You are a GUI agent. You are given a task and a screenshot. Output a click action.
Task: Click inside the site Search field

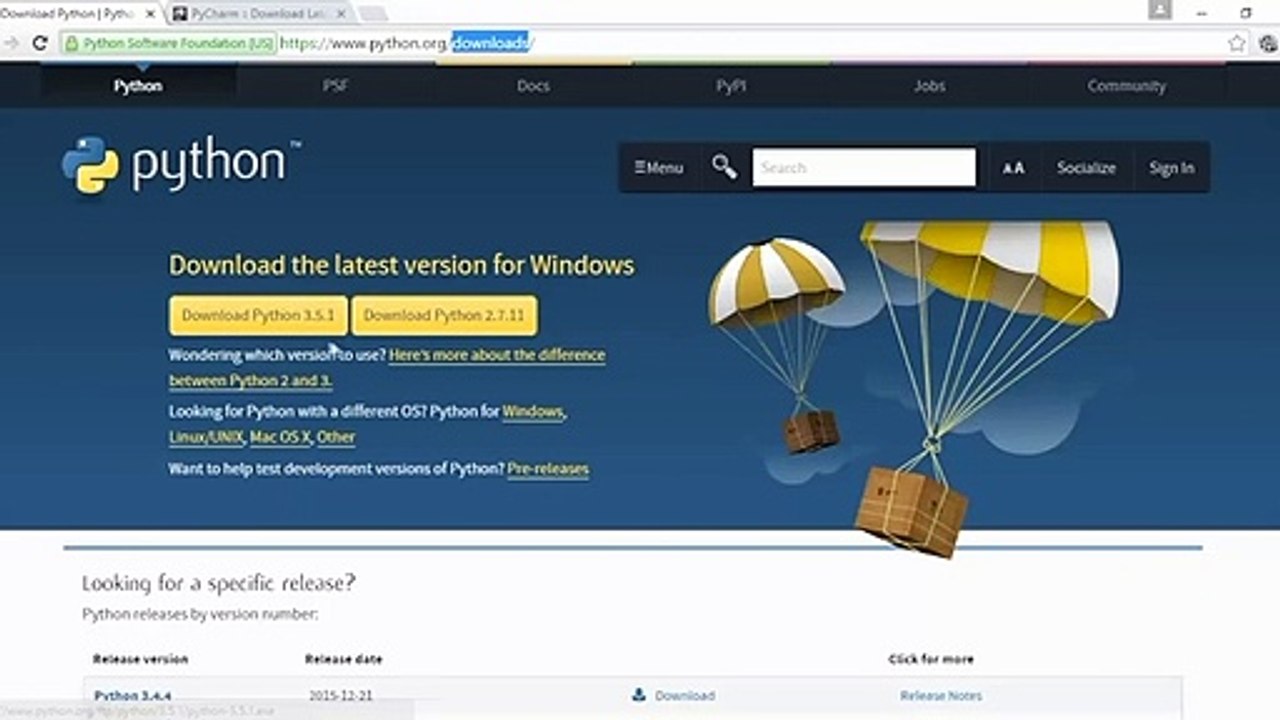[864, 167]
